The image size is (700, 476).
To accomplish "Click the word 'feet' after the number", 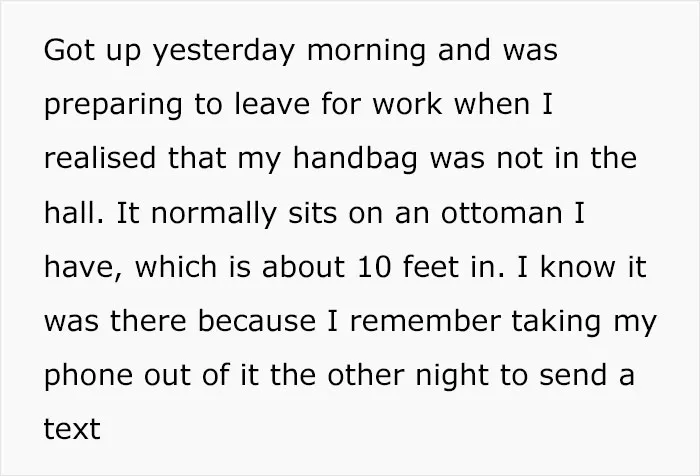I will point(431,267).
